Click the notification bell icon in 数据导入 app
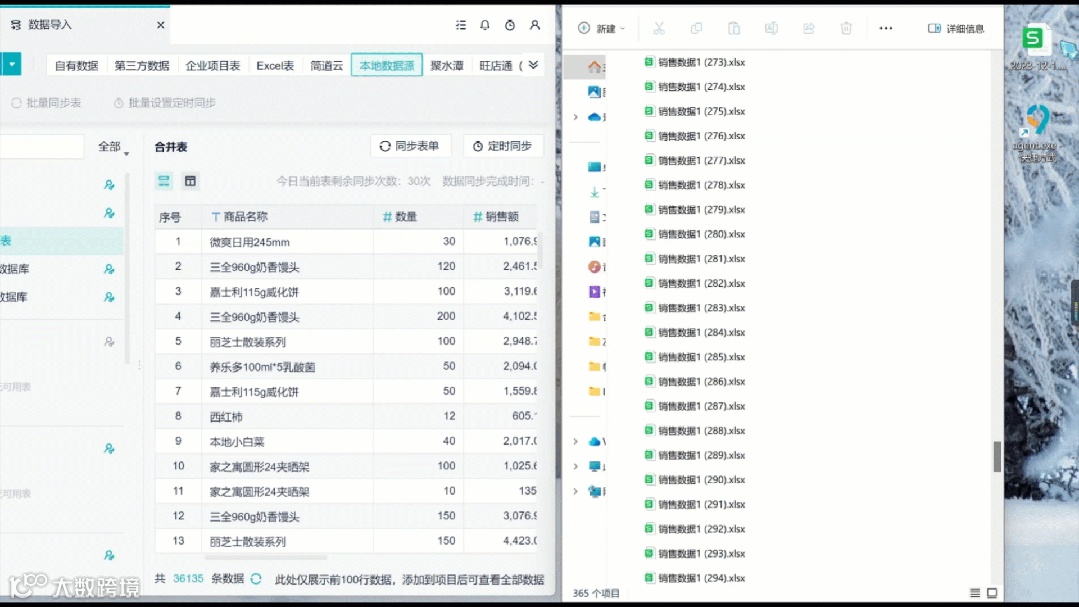This screenshot has width=1079, height=607. point(484,25)
